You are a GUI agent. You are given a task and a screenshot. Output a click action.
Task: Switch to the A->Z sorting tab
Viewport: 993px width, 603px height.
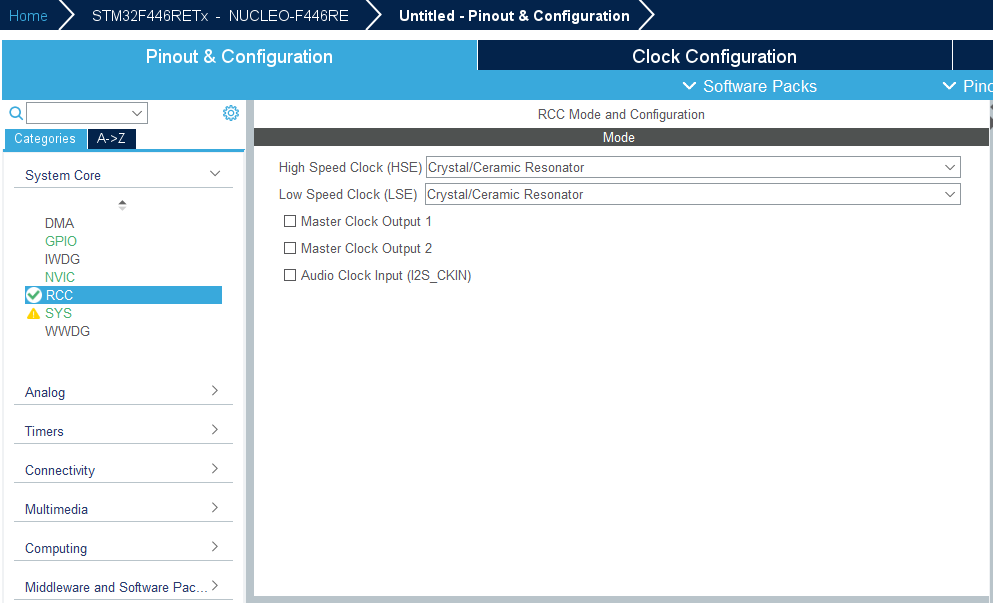(x=111, y=138)
